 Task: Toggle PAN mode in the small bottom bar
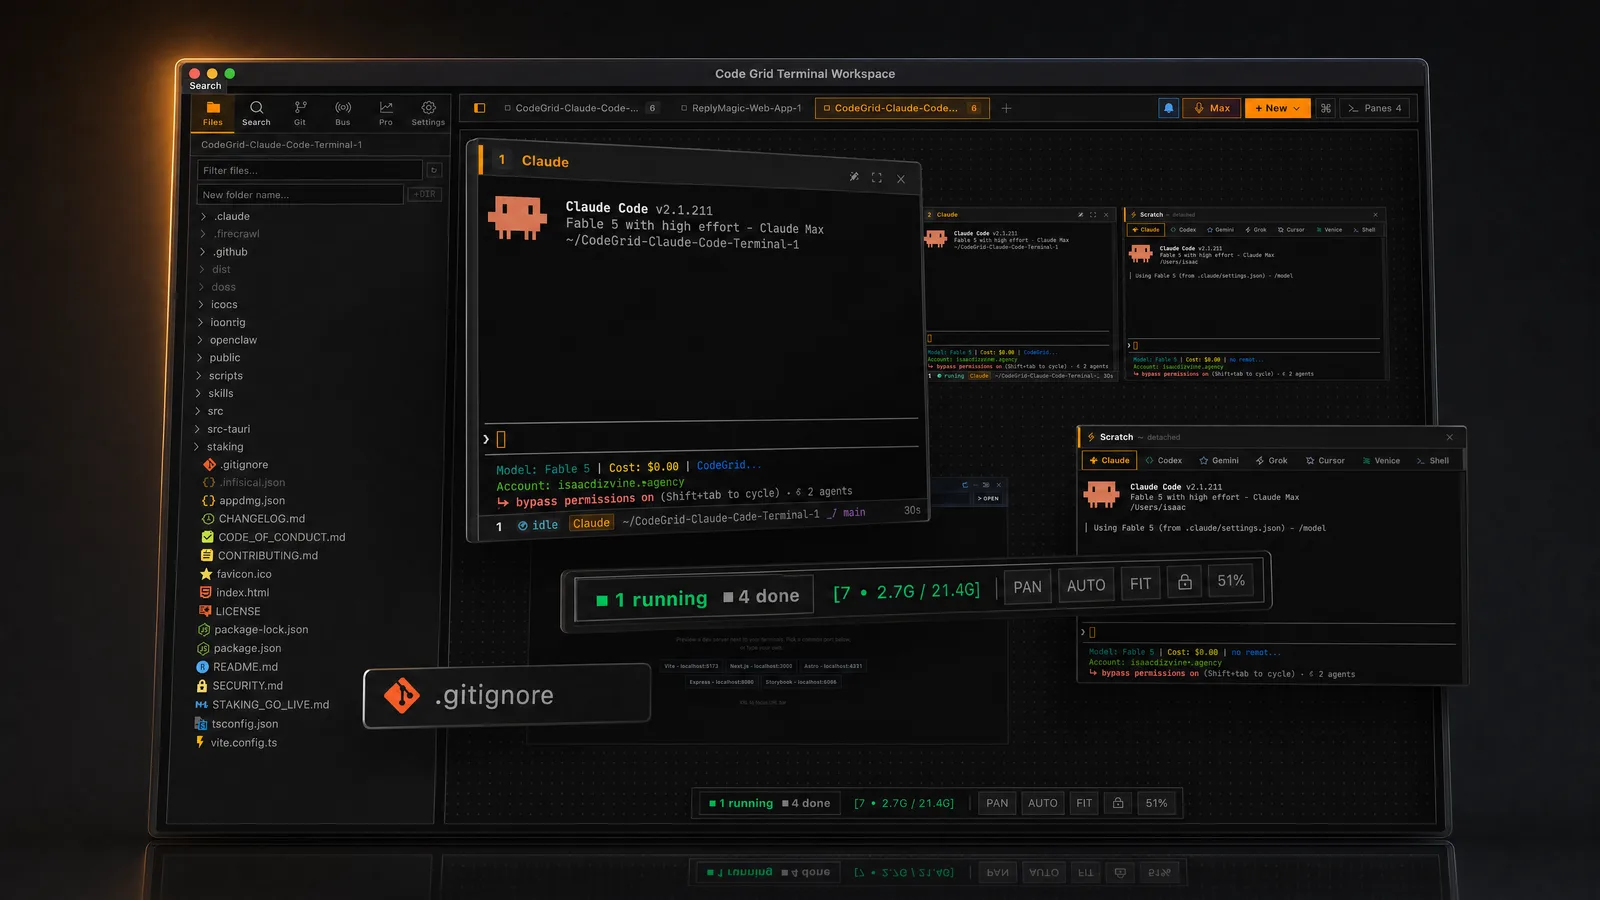997,803
